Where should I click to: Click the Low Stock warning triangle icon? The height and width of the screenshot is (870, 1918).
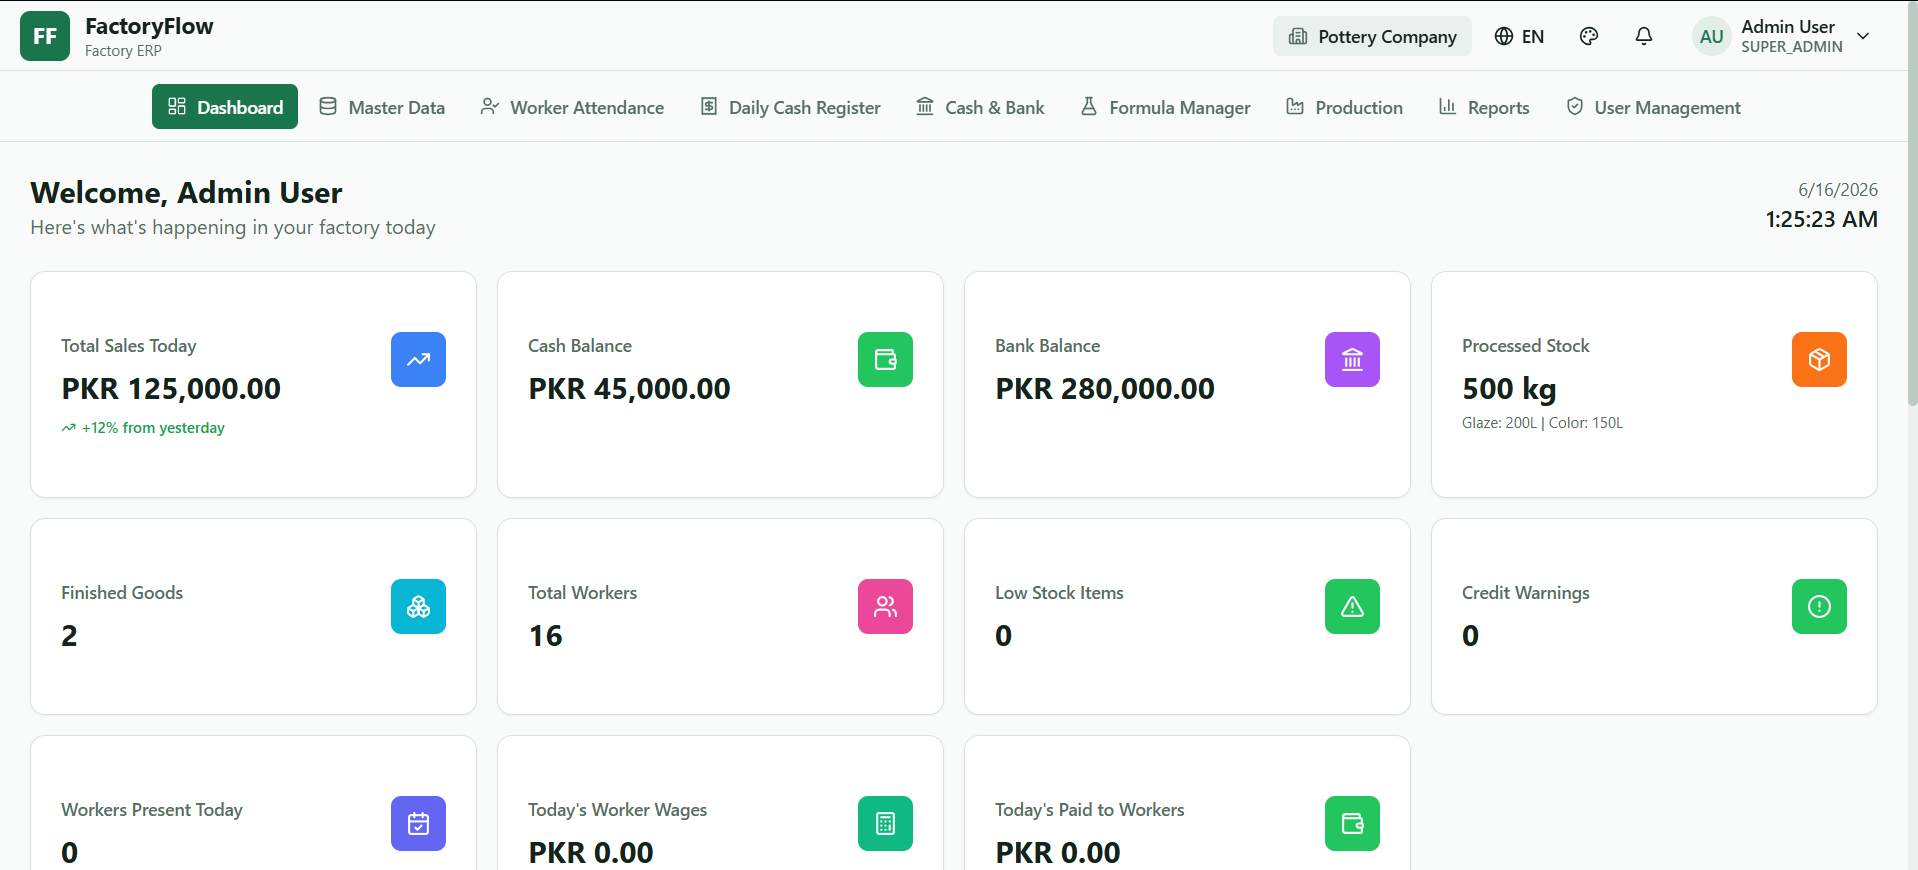tap(1352, 606)
